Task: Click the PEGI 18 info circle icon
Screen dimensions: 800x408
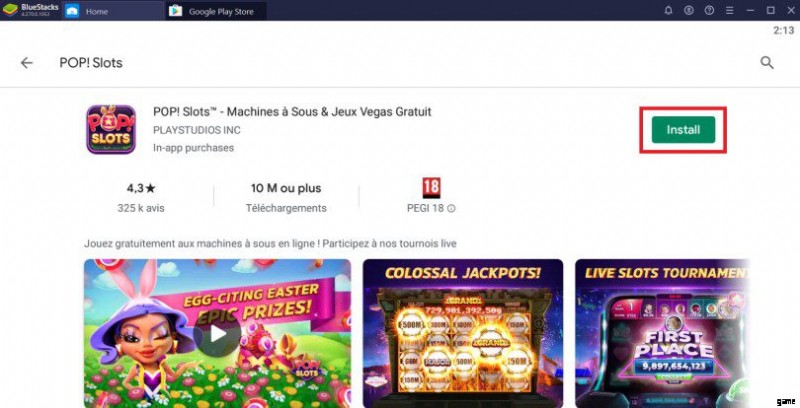Action: click(451, 208)
